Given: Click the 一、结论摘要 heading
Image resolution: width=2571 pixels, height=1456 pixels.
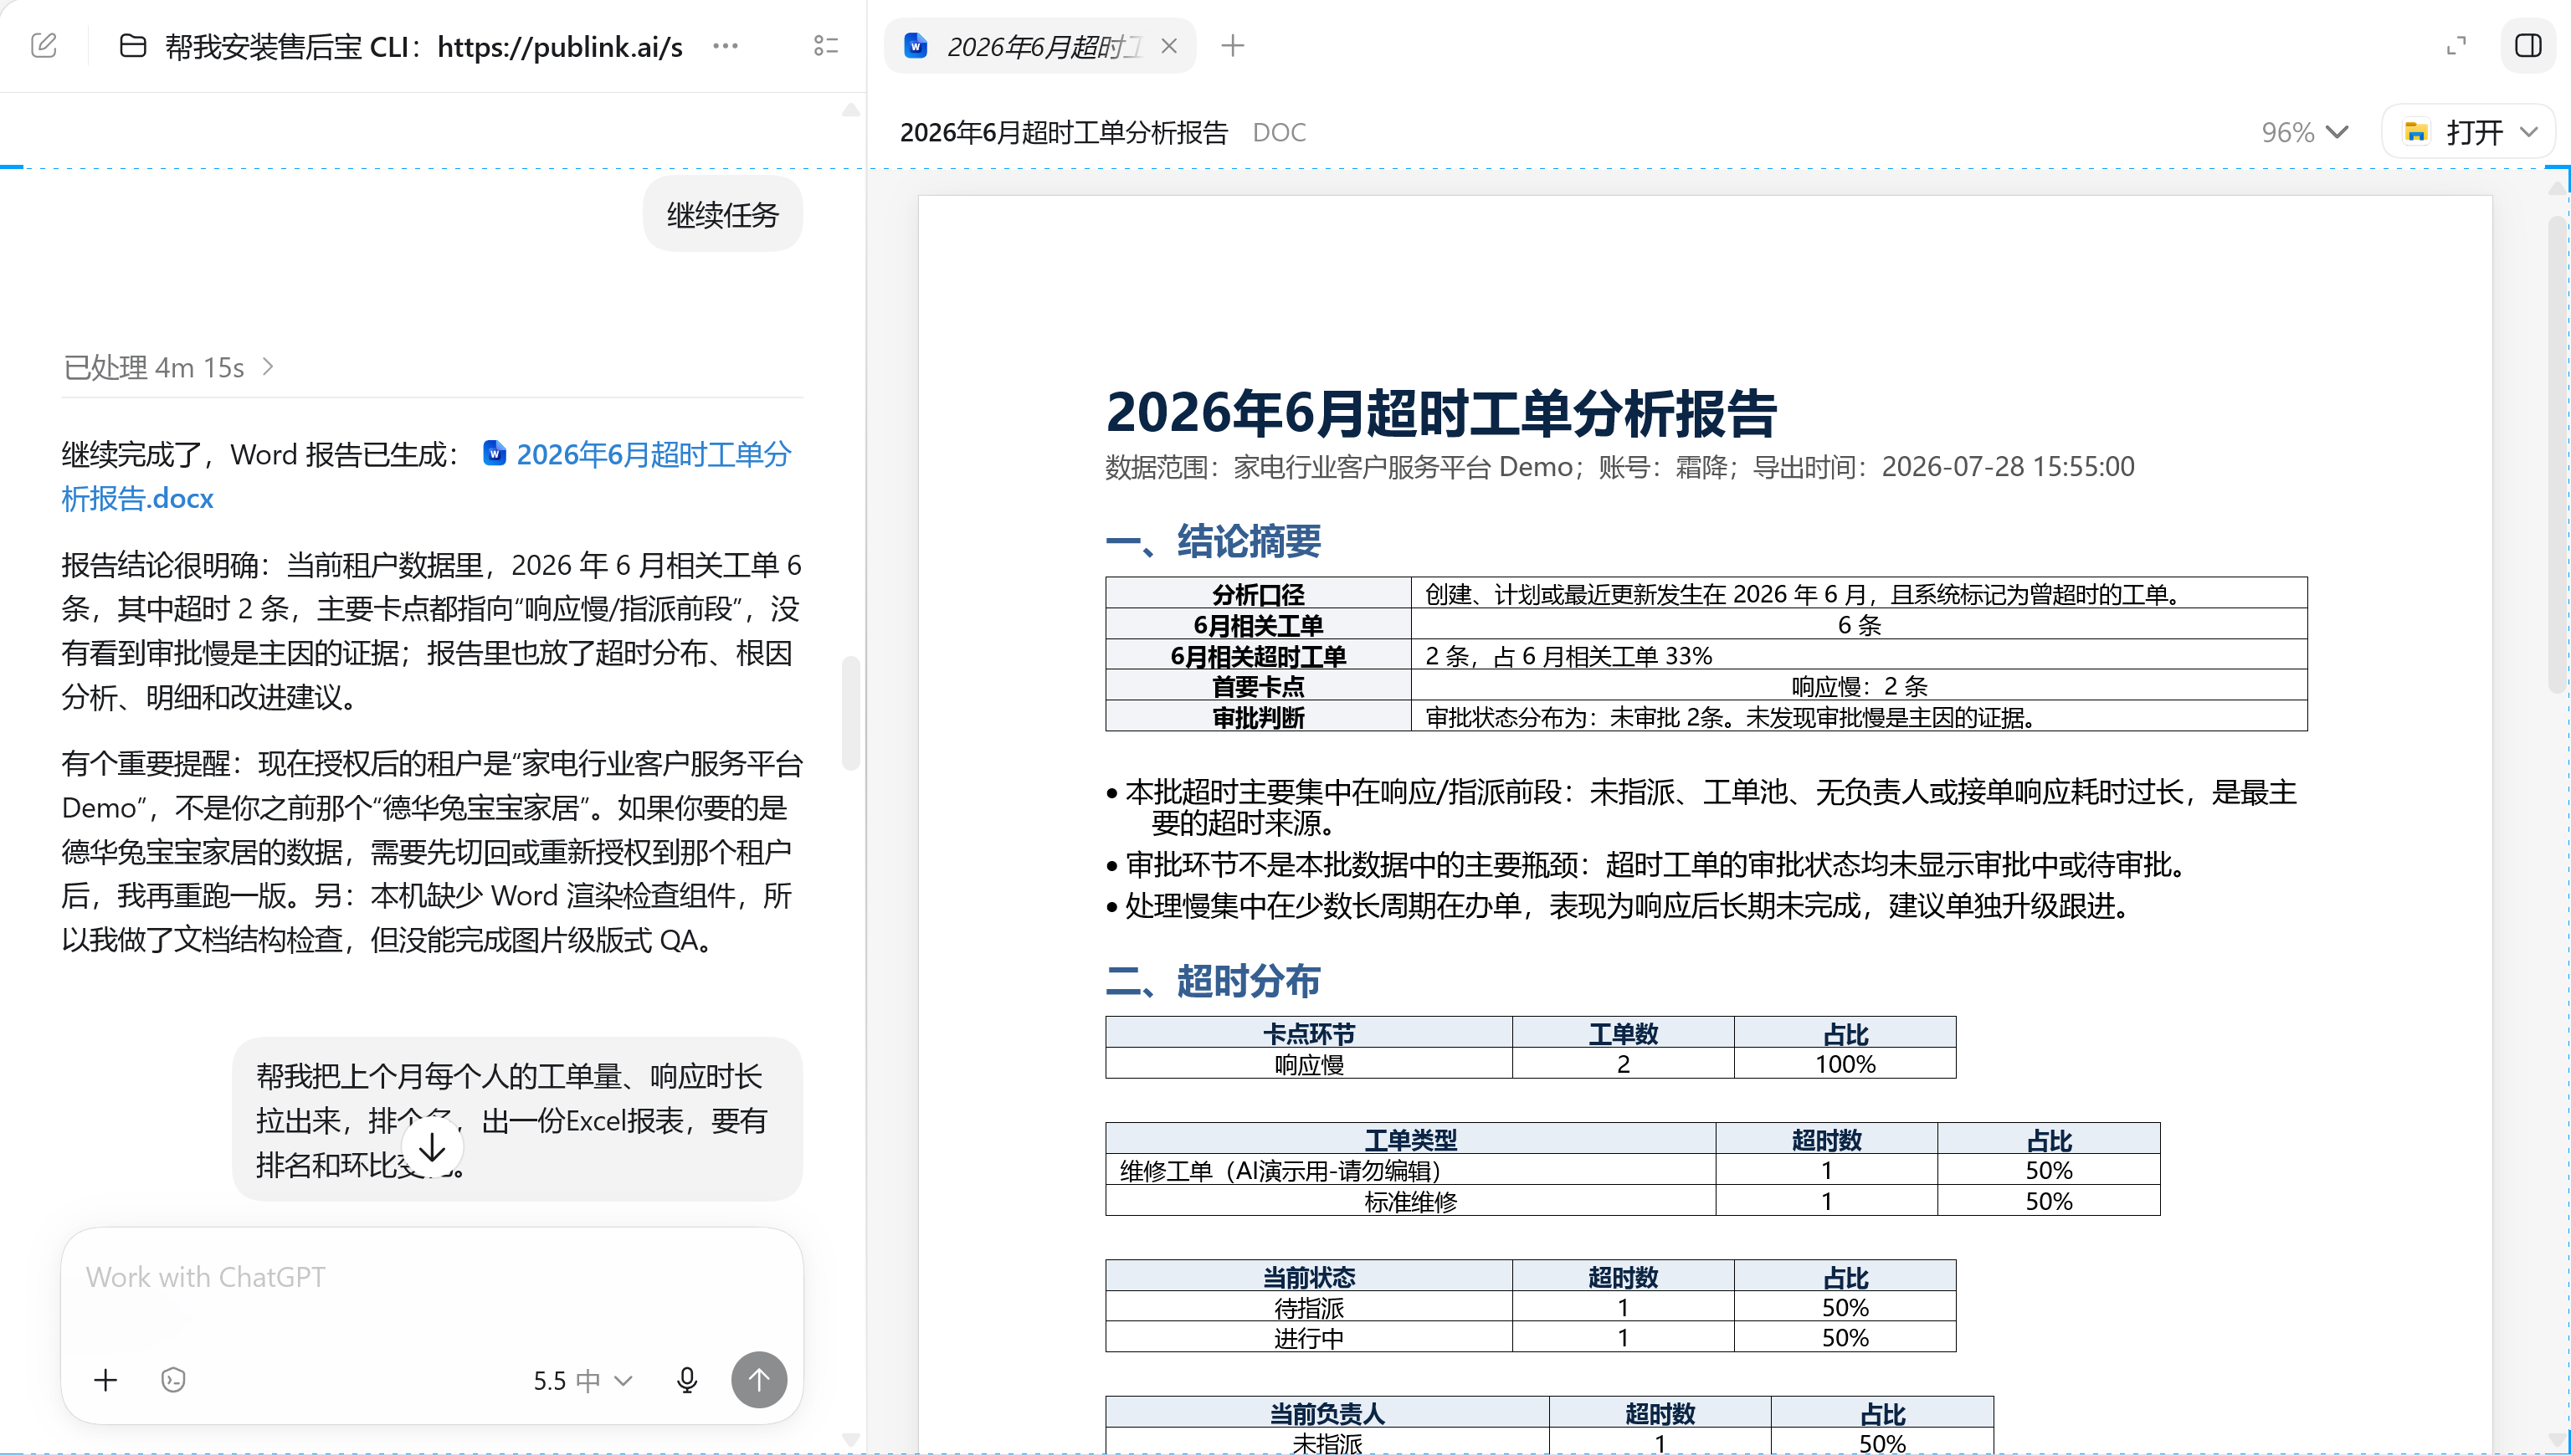Looking at the screenshot, I should (1213, 541).
